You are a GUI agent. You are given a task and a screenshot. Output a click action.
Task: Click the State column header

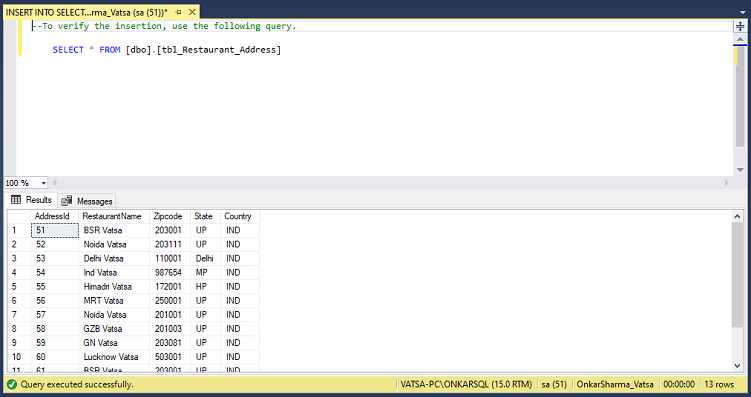tap(205, 216)
